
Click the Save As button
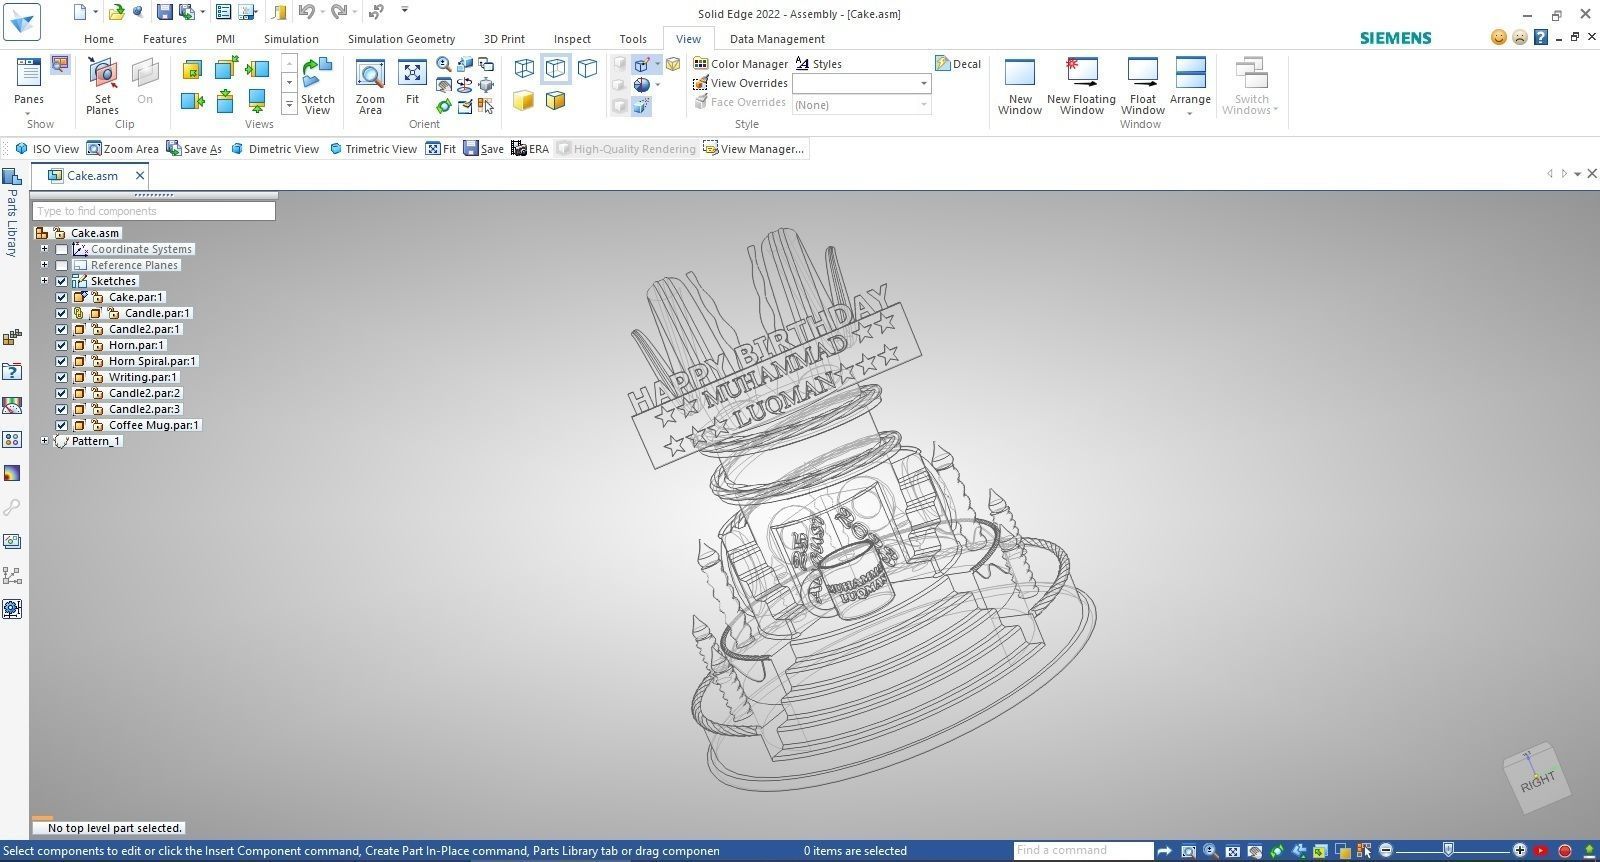(x=194, y=148)
